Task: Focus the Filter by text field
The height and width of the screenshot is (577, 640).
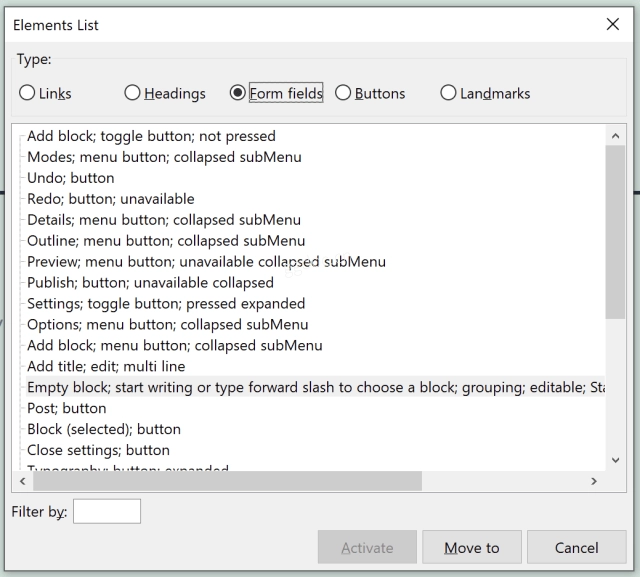Action: click(x=107, y=511)
